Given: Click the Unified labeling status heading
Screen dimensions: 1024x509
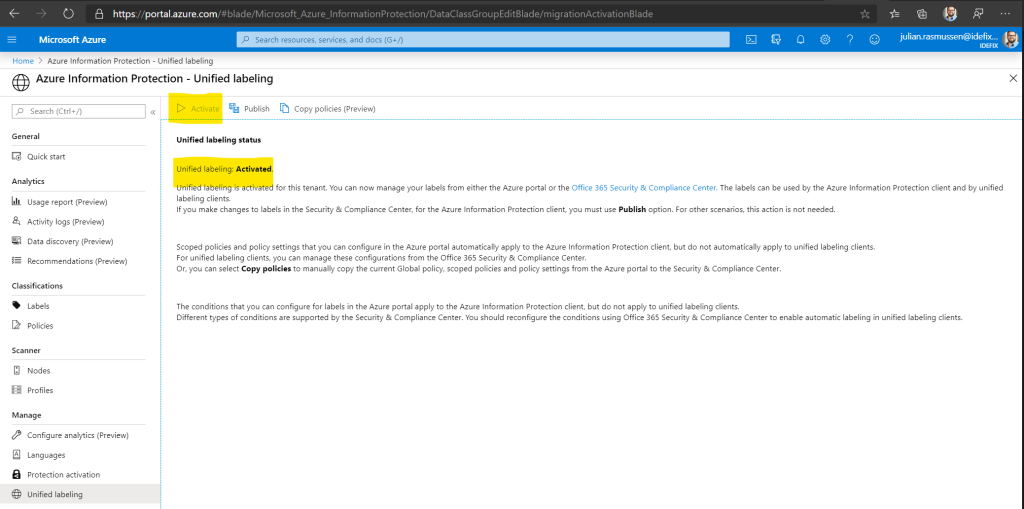Looking at the screenshot, I should tap(219, 140).
